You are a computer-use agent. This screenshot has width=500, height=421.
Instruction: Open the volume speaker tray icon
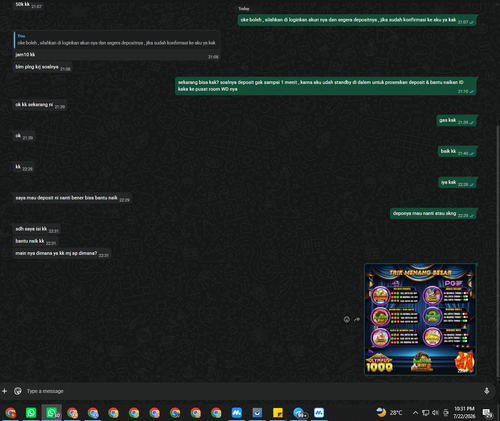[435, 413]
